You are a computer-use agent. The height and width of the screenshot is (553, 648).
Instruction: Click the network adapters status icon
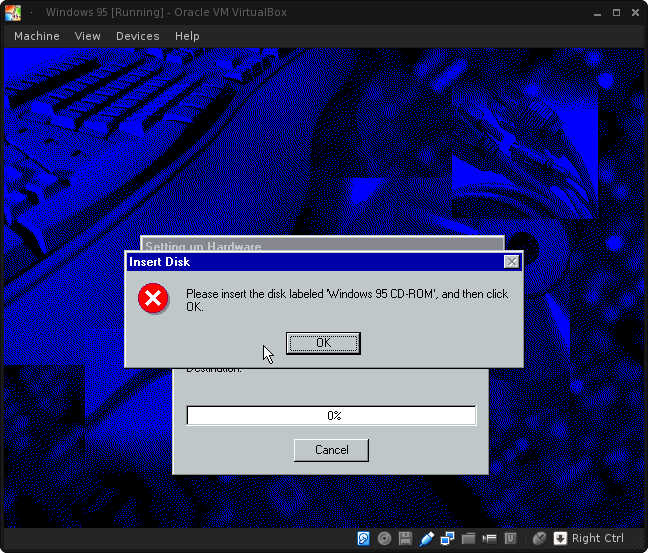pyautogui.click(x=448, y=539)
